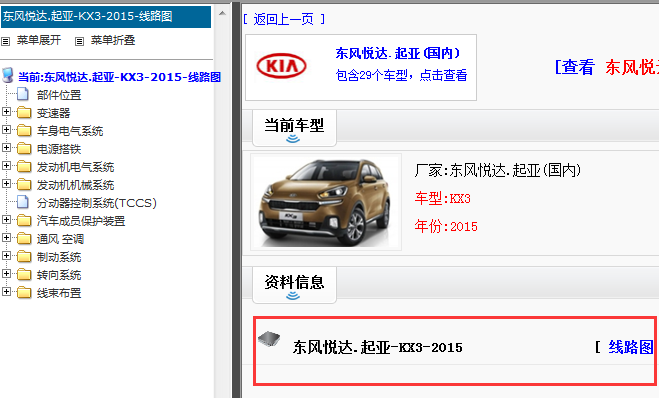Screen dimensions: 659x398
Task: Select the 通风.空调 tree label
Action: pyautogui.click(x=60, y=239)
